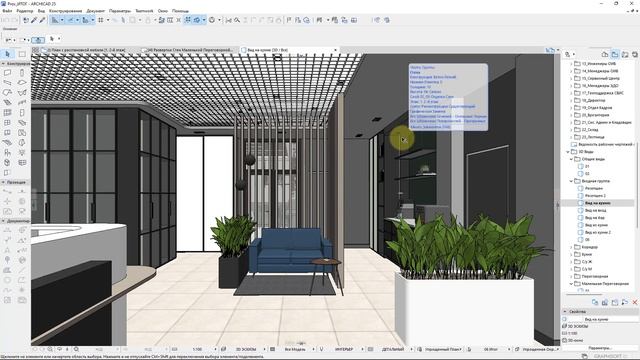Switch to the Развертка Стен Маленькой Переговорной tab

pyautogui.click(x=189, y=50)
